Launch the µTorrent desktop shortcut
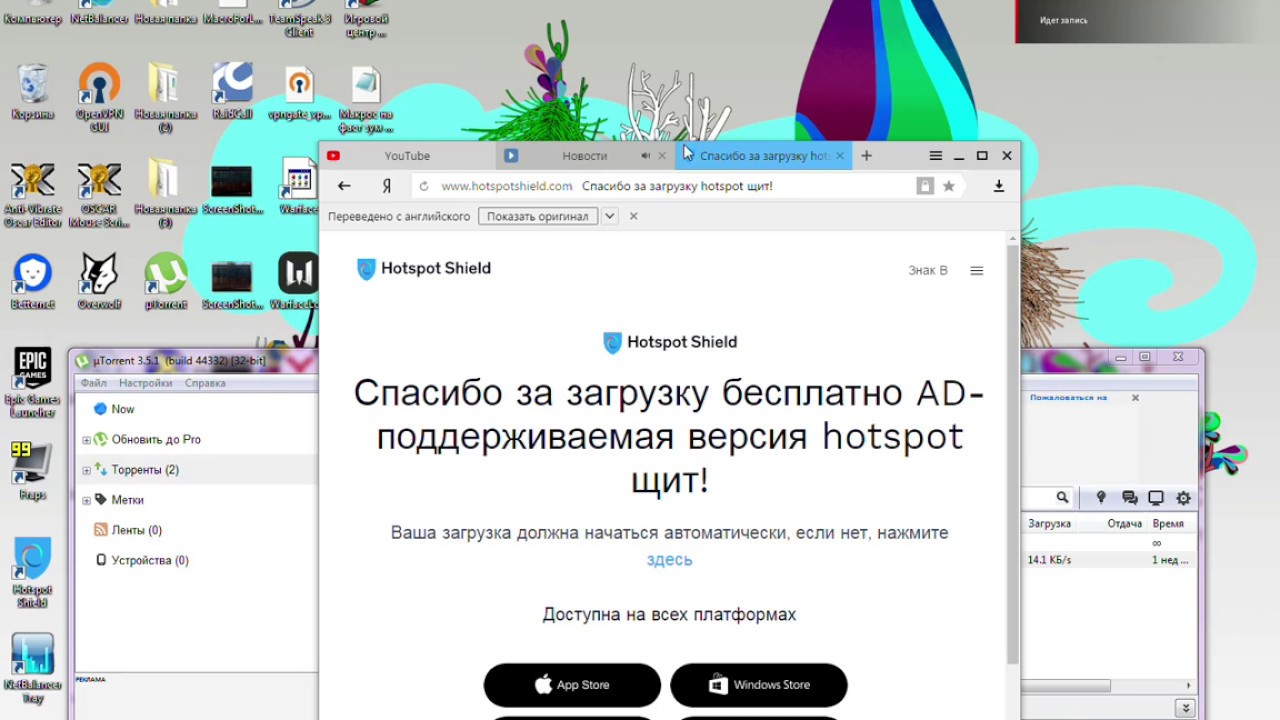1280x720 pixels. (165, 281)
